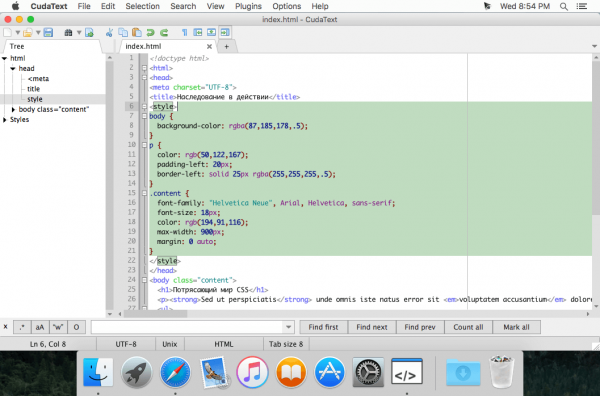Redo with the green right arrow icon
This screenshot has height=396, width=600.
pos(164,33)
